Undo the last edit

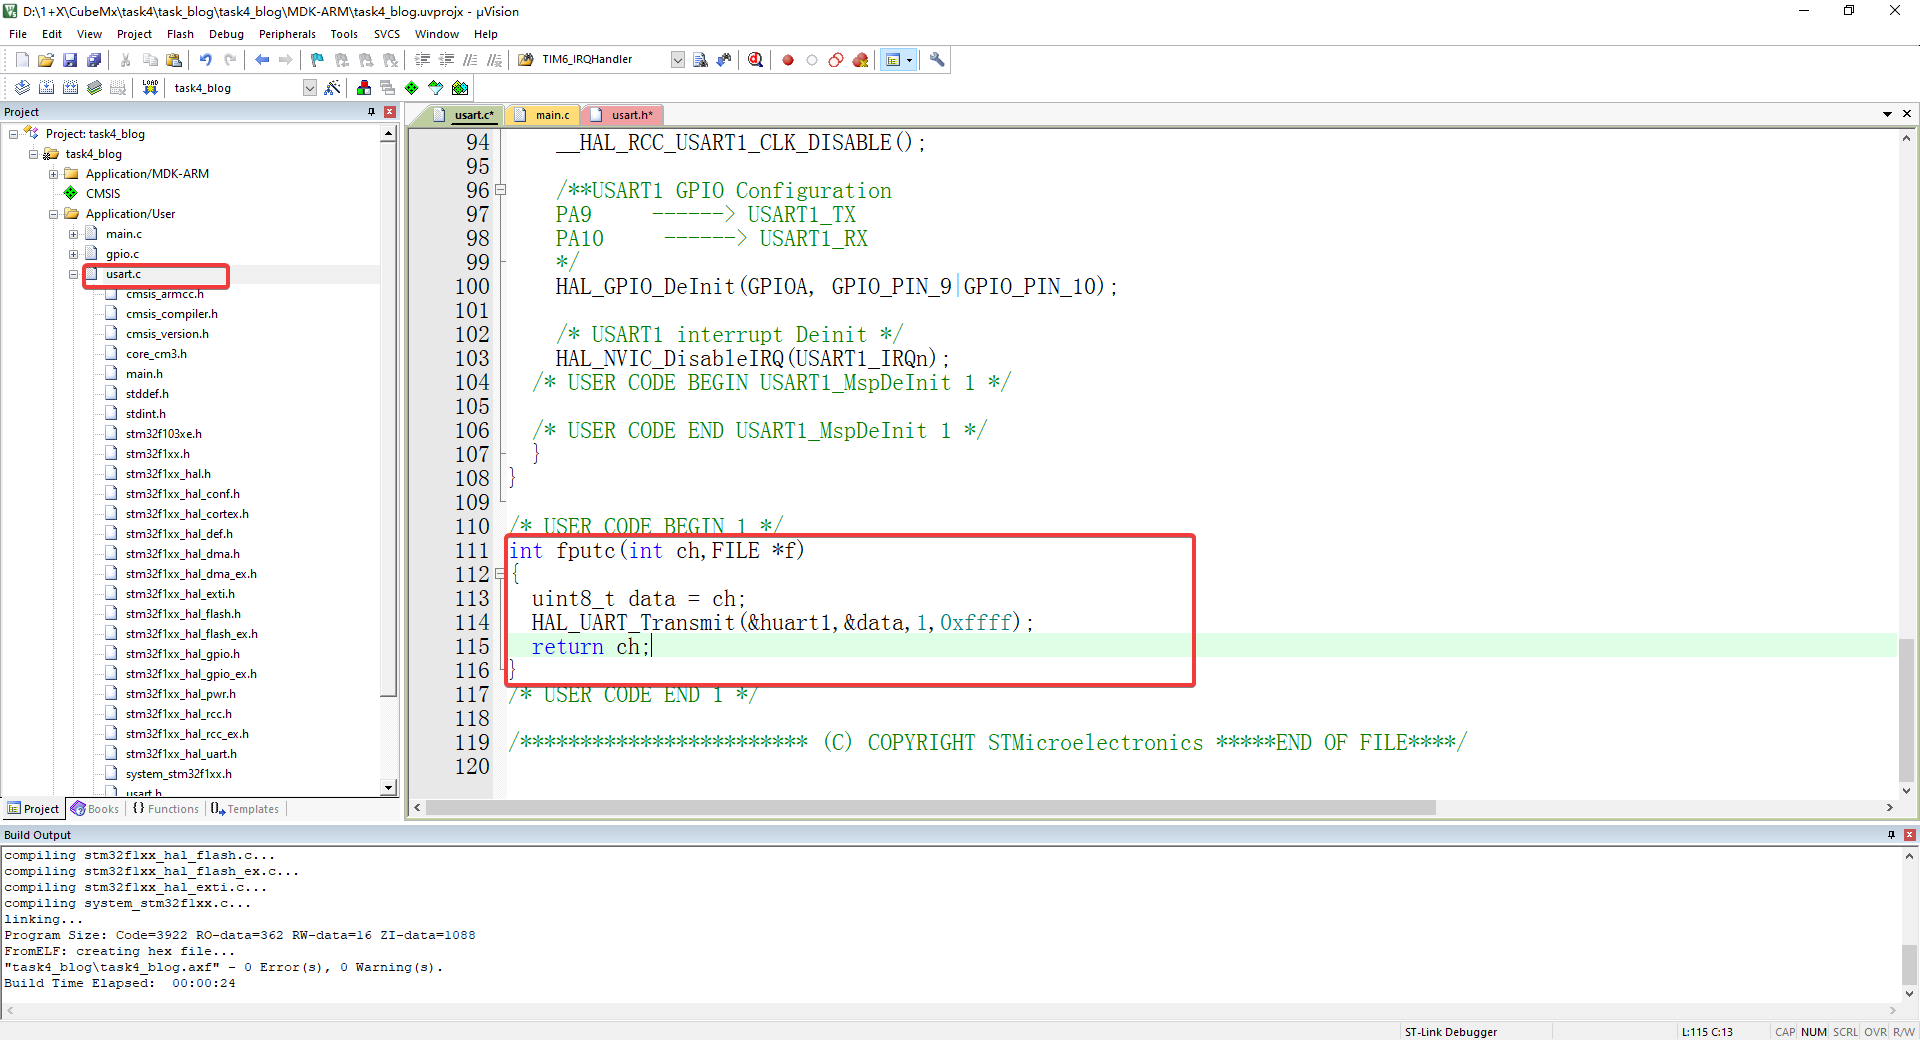point(206,60)
